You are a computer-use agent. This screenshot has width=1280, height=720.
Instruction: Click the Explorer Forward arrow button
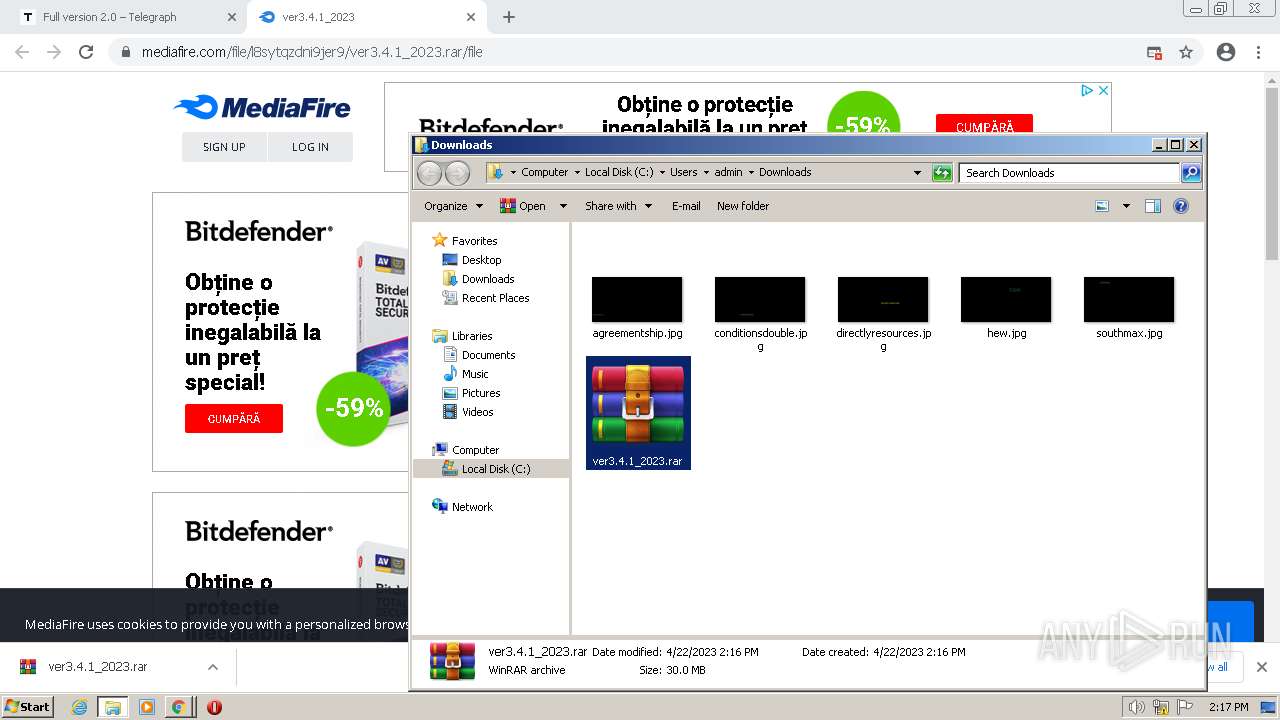pyautogui.click(x=457, y=173)
